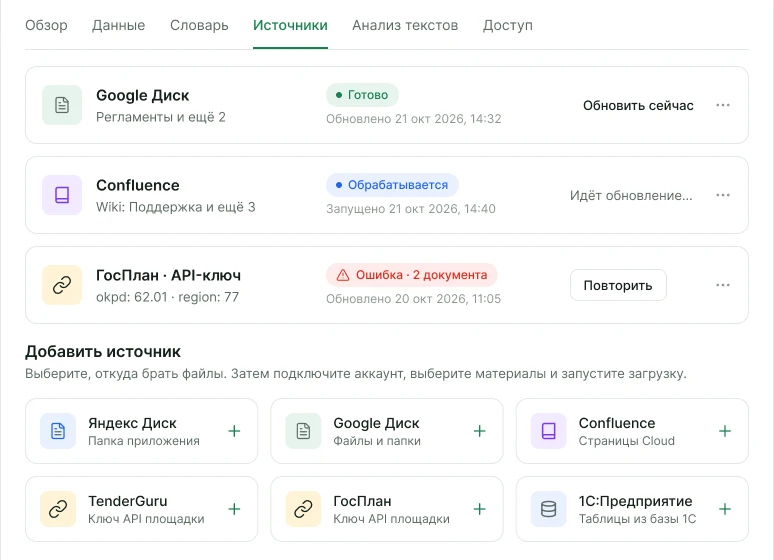Click the TenderGuru link icon
This screenshot has width=774, height=560.
58,509
